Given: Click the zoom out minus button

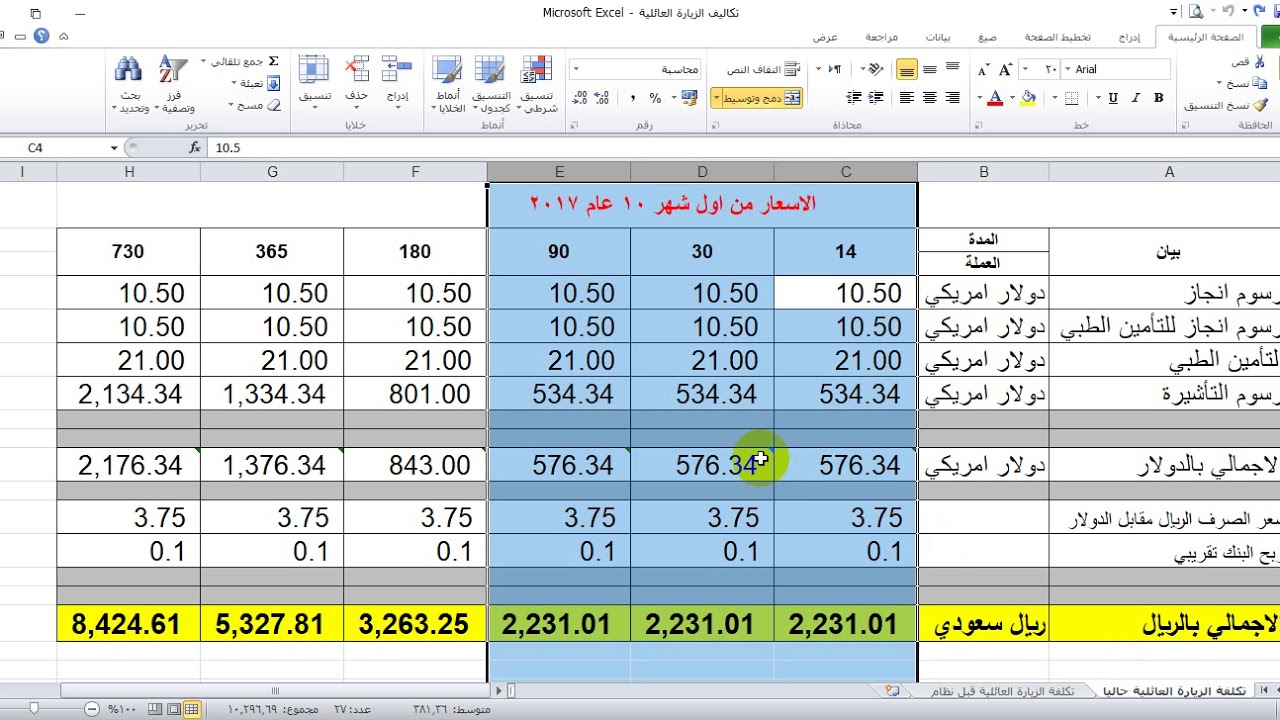Looking at the screenshot, I should coord(92,709).
